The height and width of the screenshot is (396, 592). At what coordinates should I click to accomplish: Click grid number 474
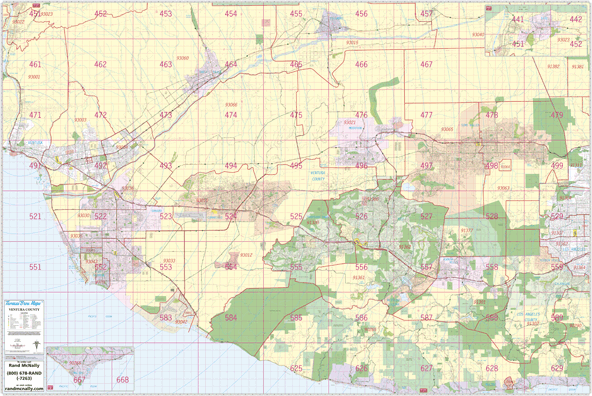pos(231,115)
